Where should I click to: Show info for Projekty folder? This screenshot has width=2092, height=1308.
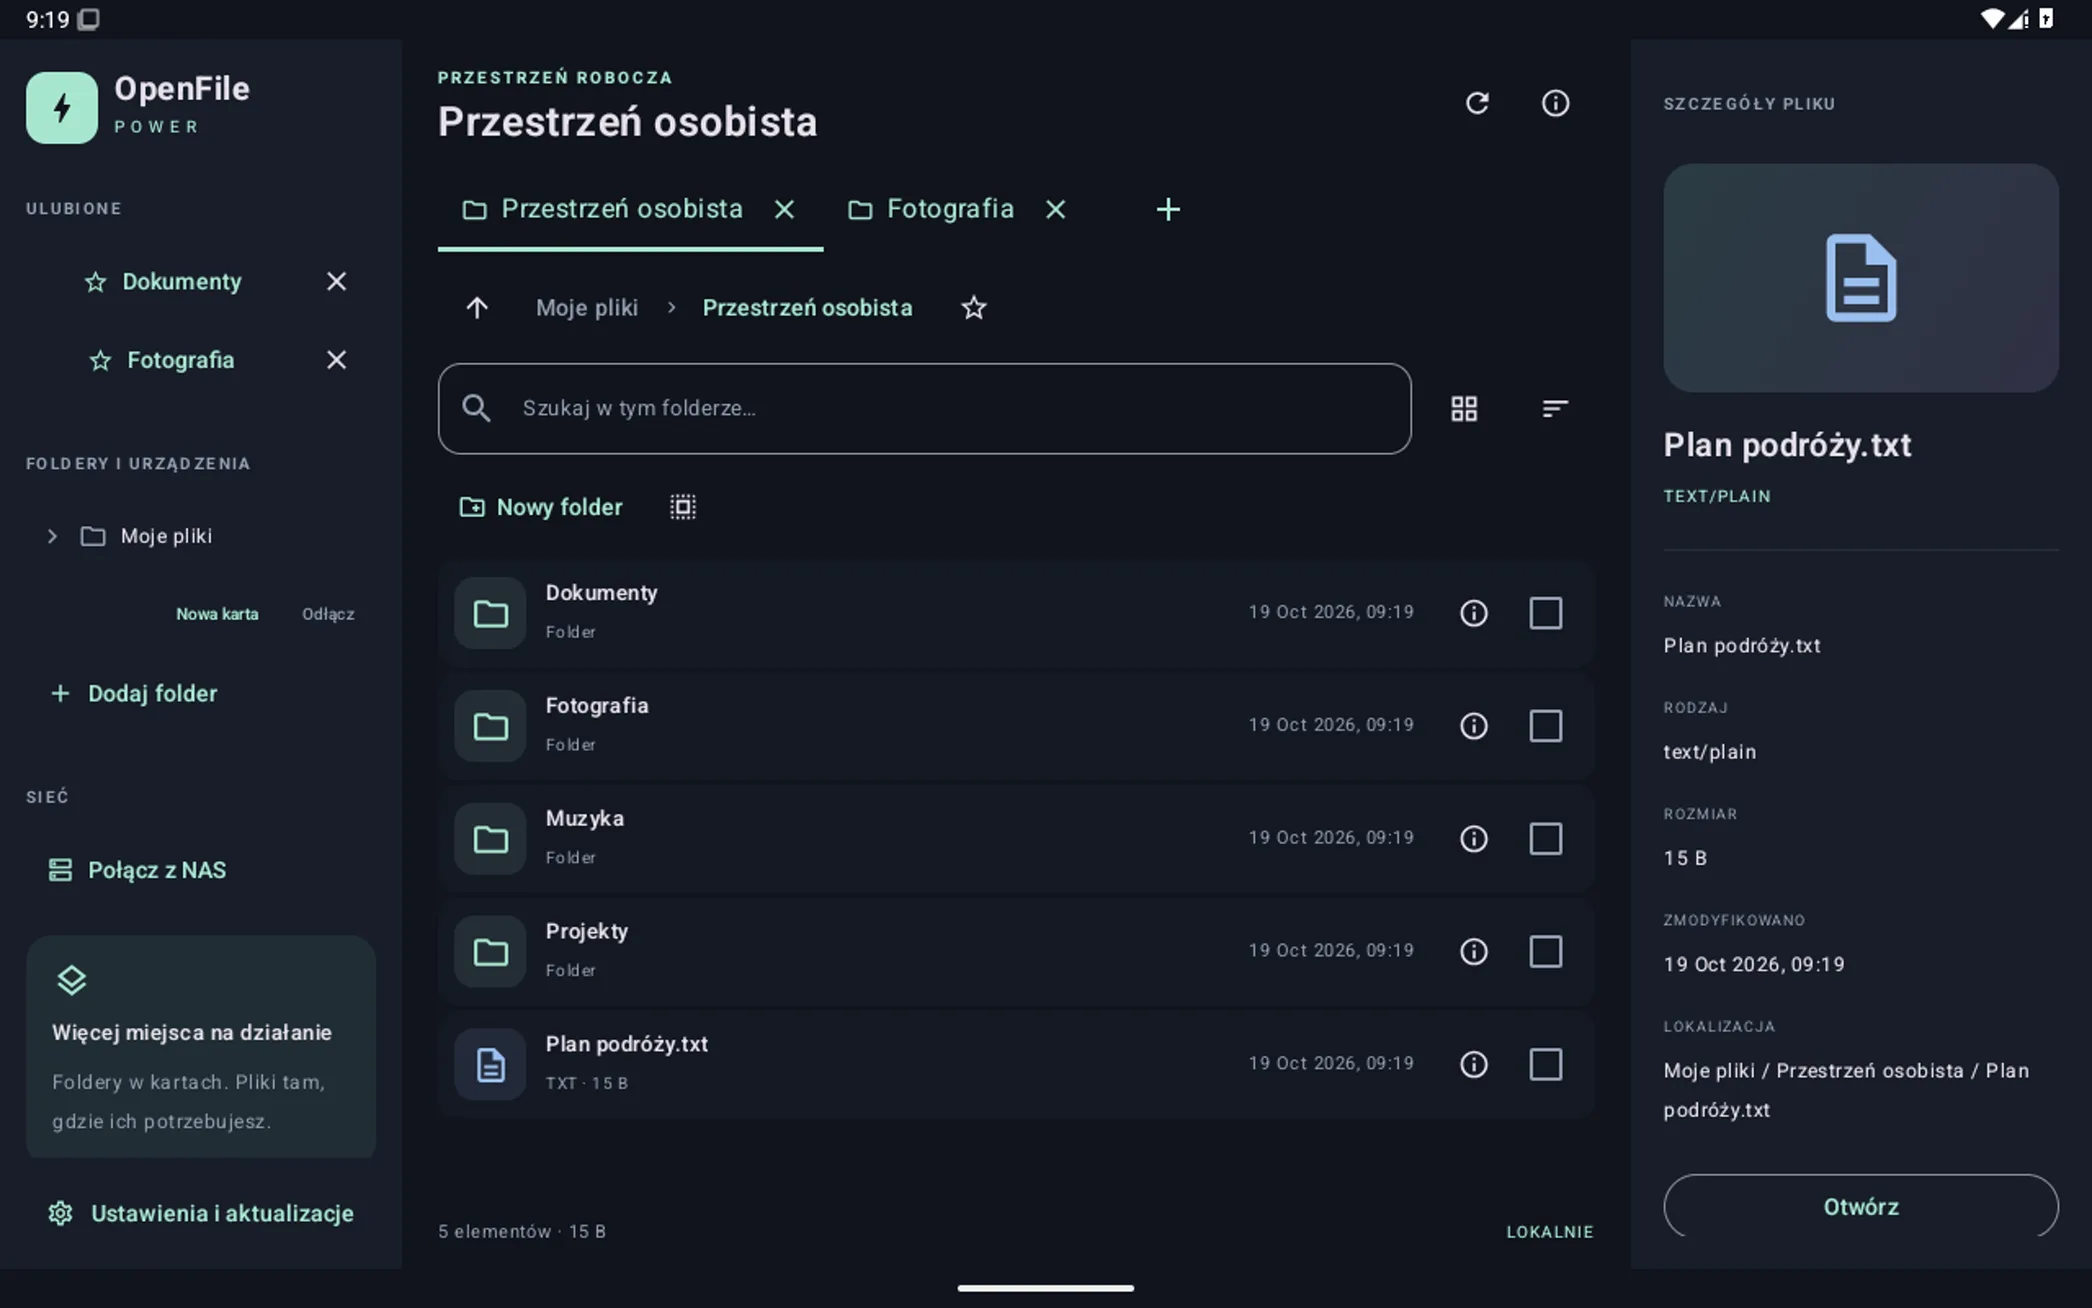coord(1474,951)
